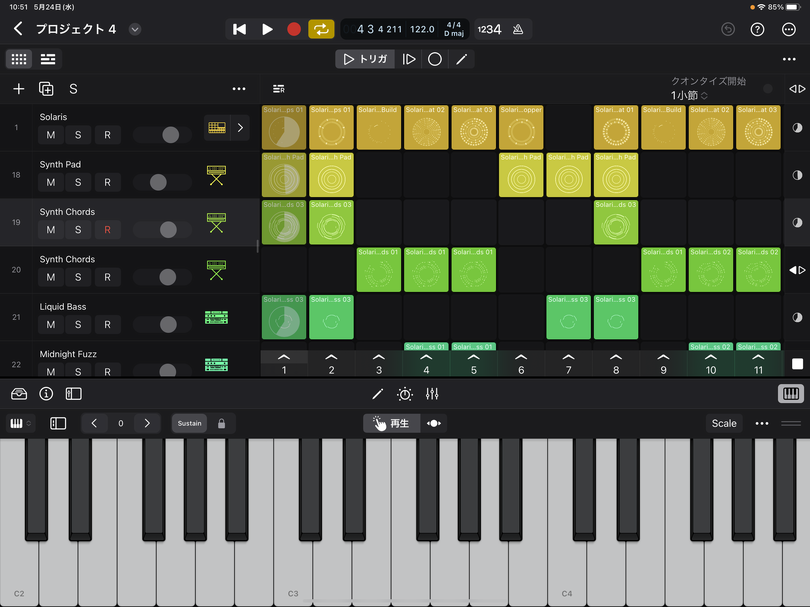Mute the Solaris track
Viewport: 810px width, 607px height.
[x=51, y=135]
